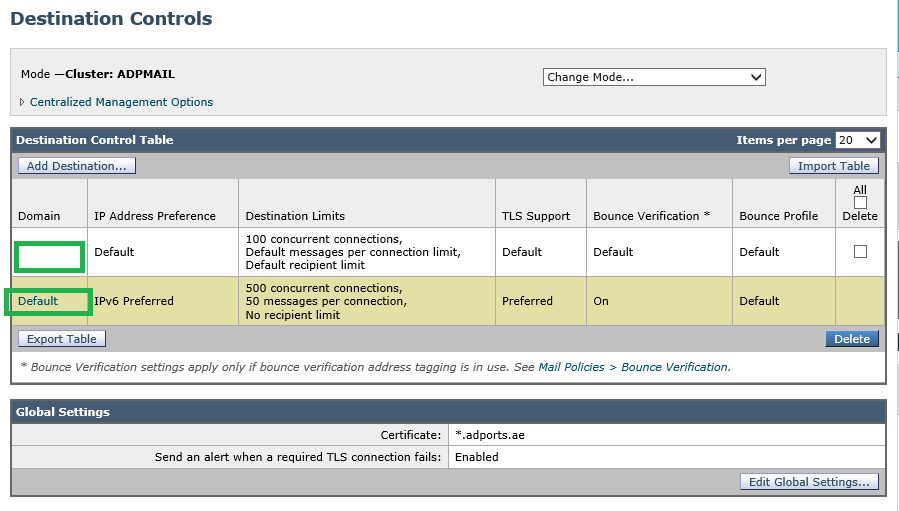
Task: Click Add Destination button
Action: [x=77, y=166]
